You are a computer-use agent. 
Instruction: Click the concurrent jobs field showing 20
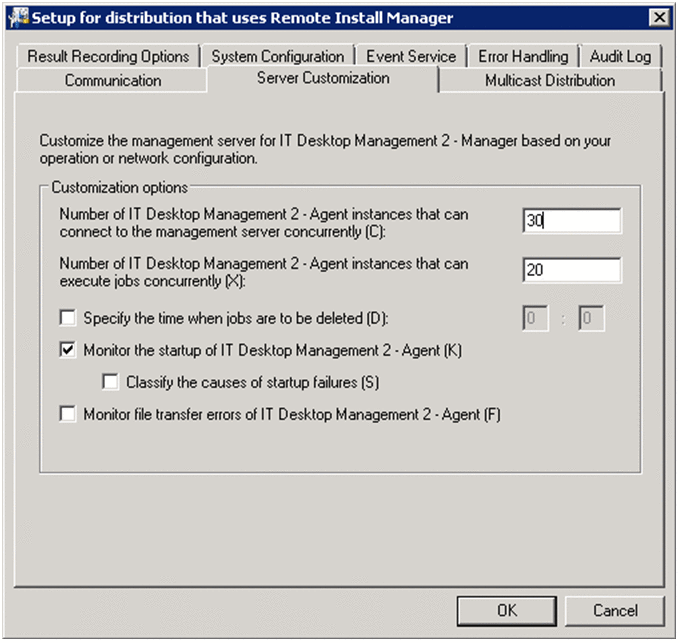coord(571,270)
